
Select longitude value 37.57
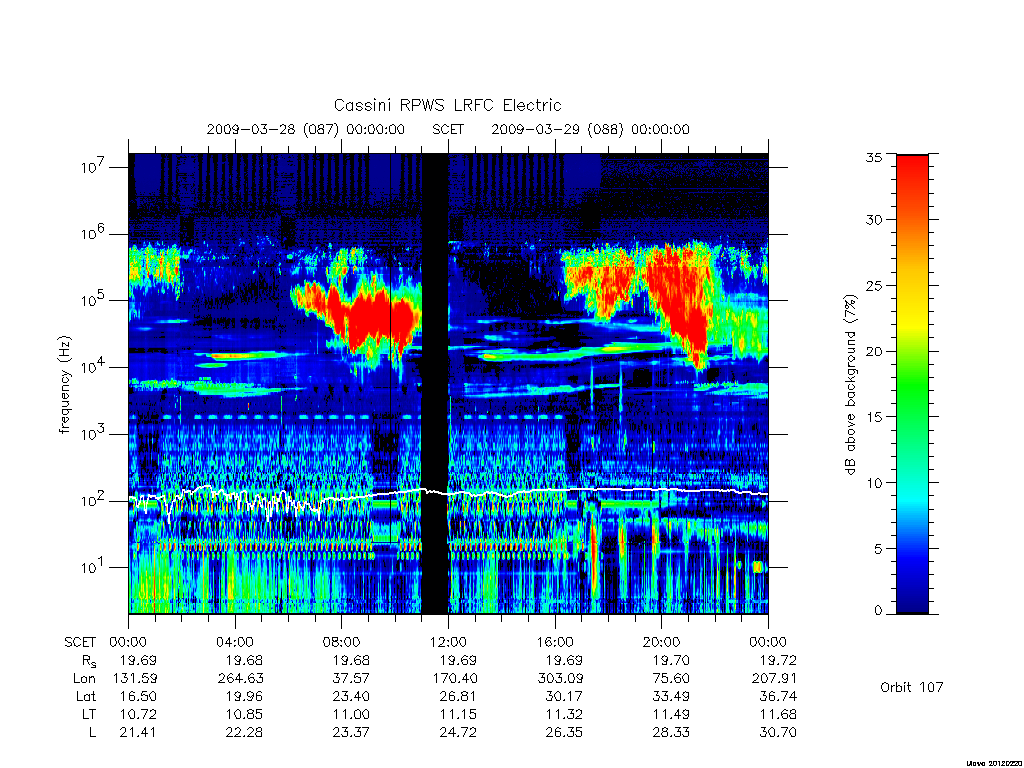[351, 679]
